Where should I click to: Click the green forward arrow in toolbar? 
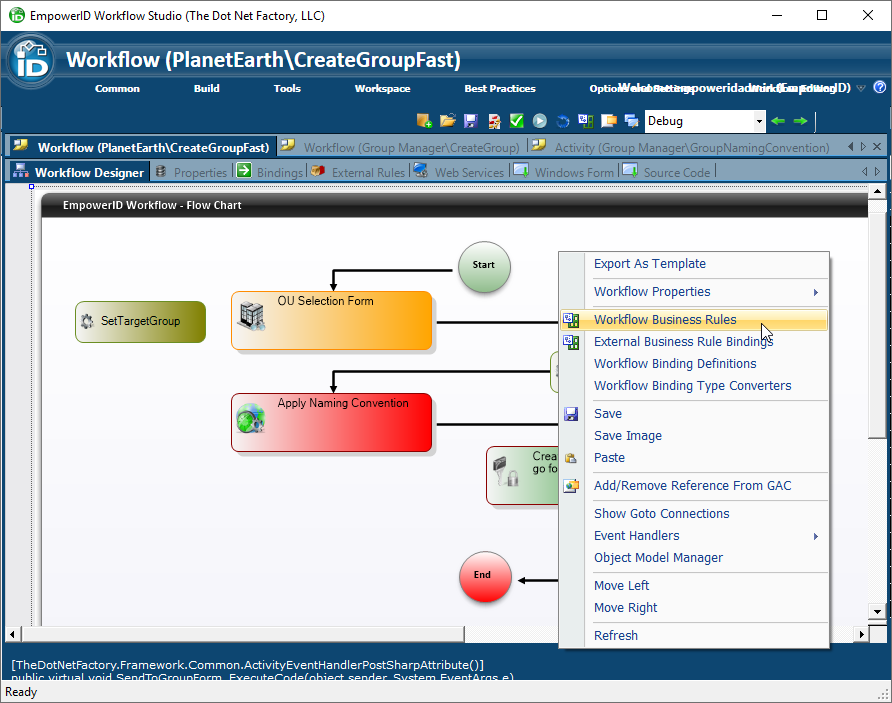point(800,121)
